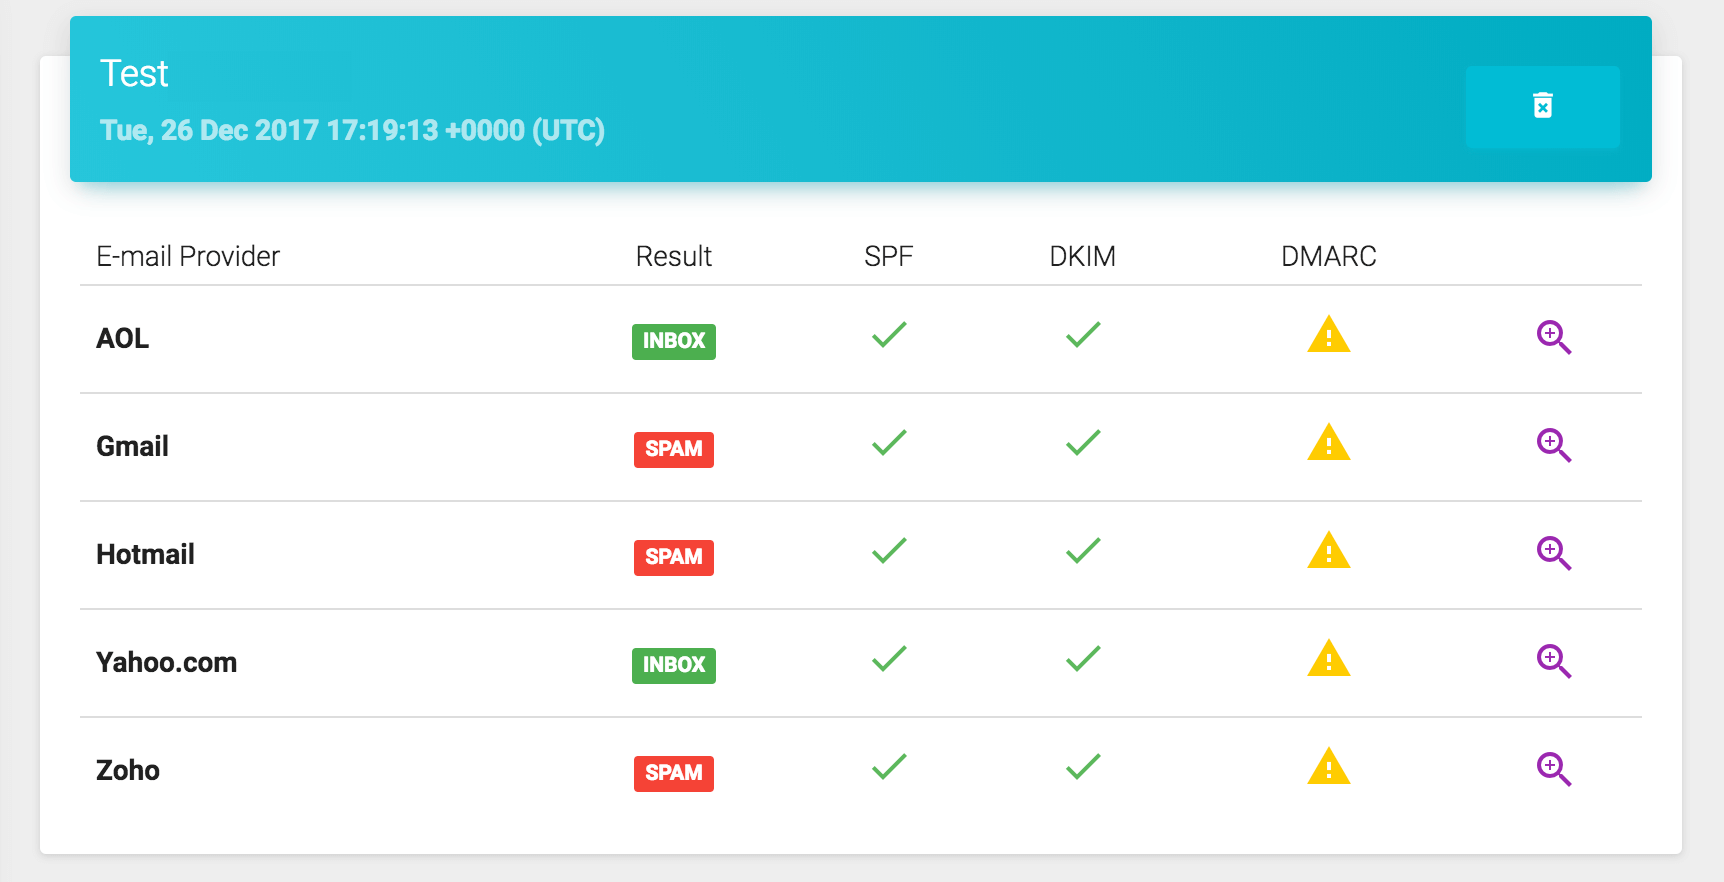Click the AOL INBOX badge

click(673, 341)
